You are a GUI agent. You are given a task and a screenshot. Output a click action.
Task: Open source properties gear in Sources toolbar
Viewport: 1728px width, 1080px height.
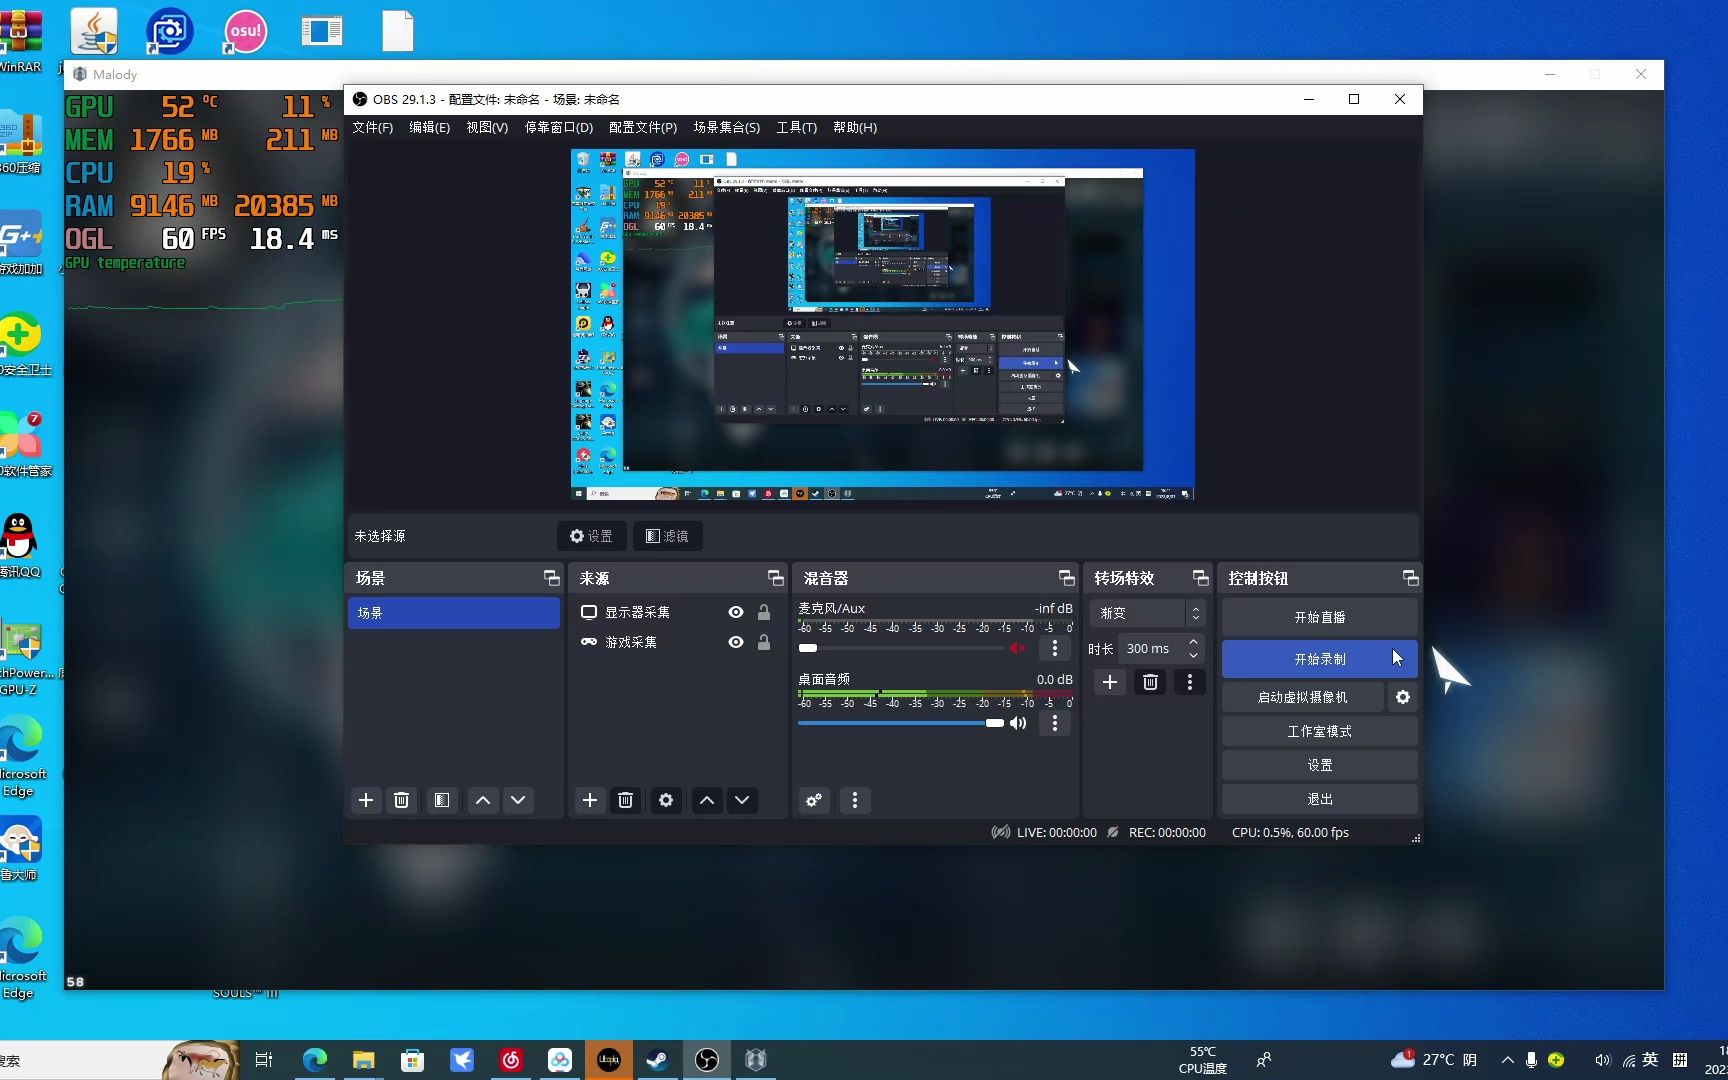pos(666,800)
